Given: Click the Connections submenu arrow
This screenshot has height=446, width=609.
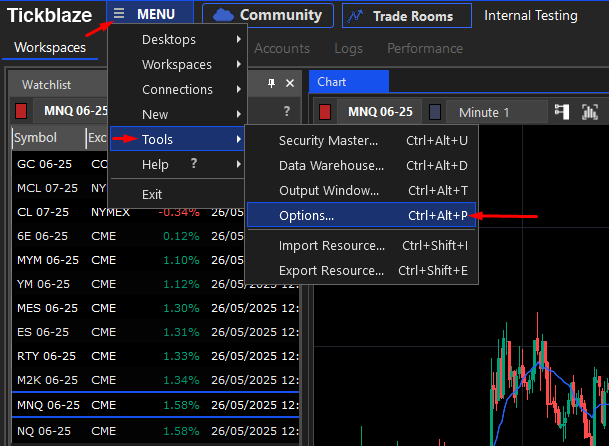Looking at the screenshot, I should [x=238, y=89].
